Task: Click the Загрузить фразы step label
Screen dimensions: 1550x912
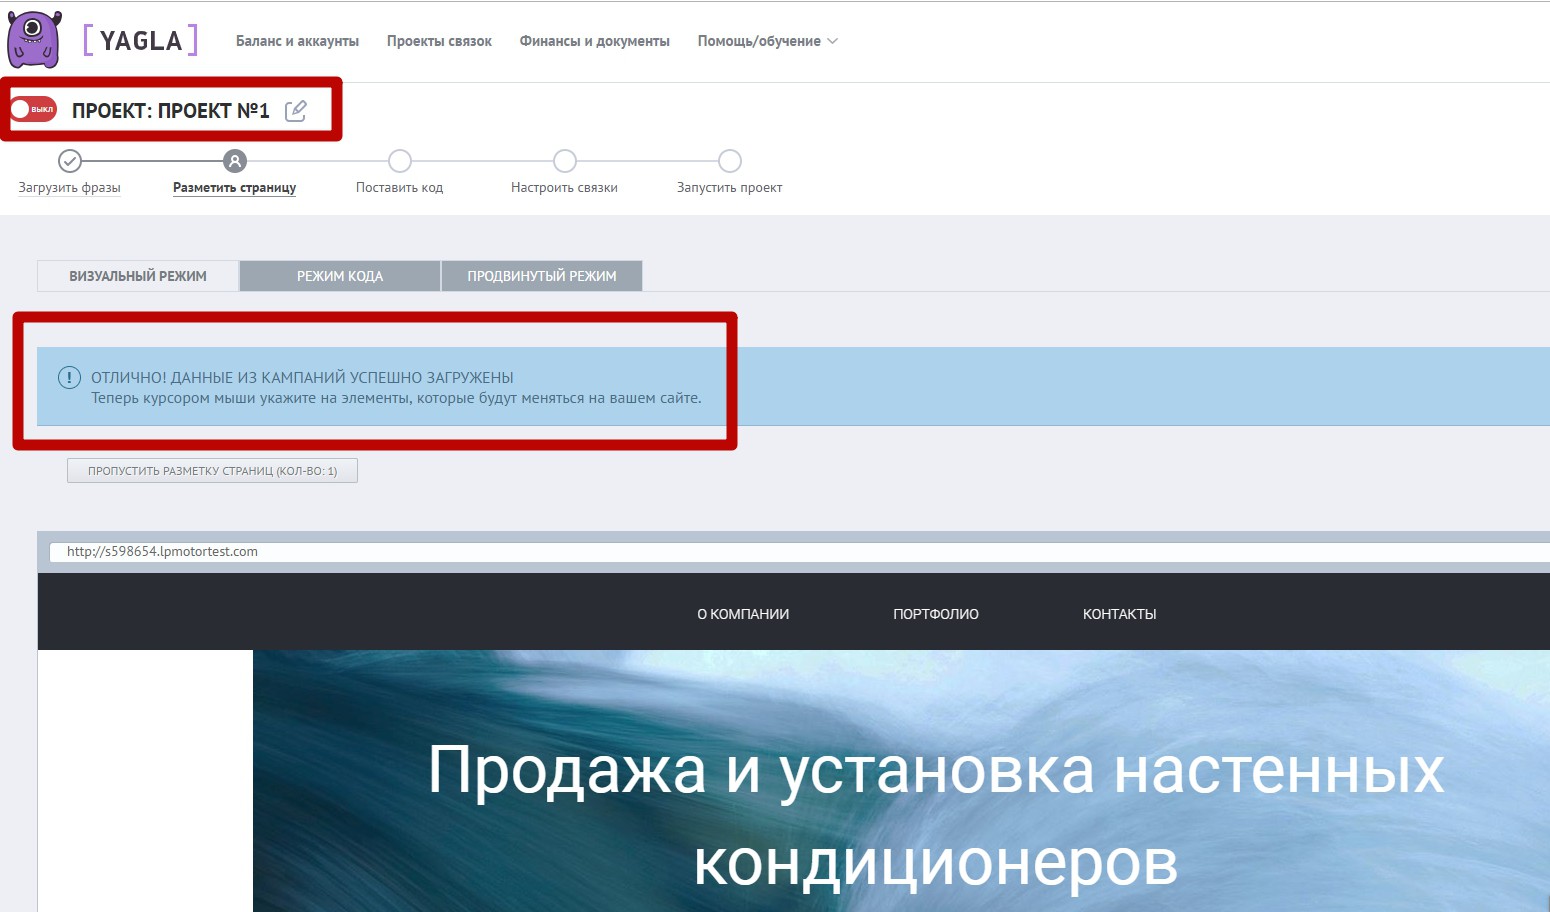Action: 70,187
